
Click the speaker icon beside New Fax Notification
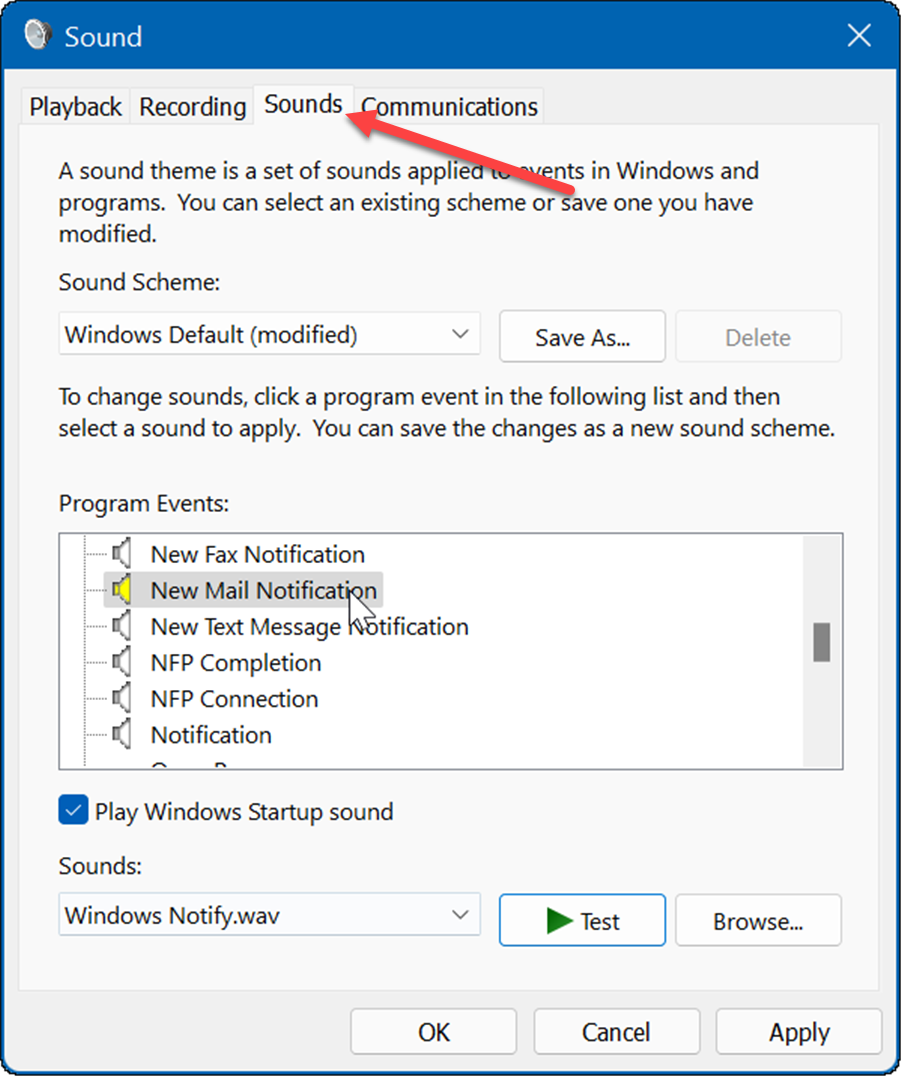[123, 554]
